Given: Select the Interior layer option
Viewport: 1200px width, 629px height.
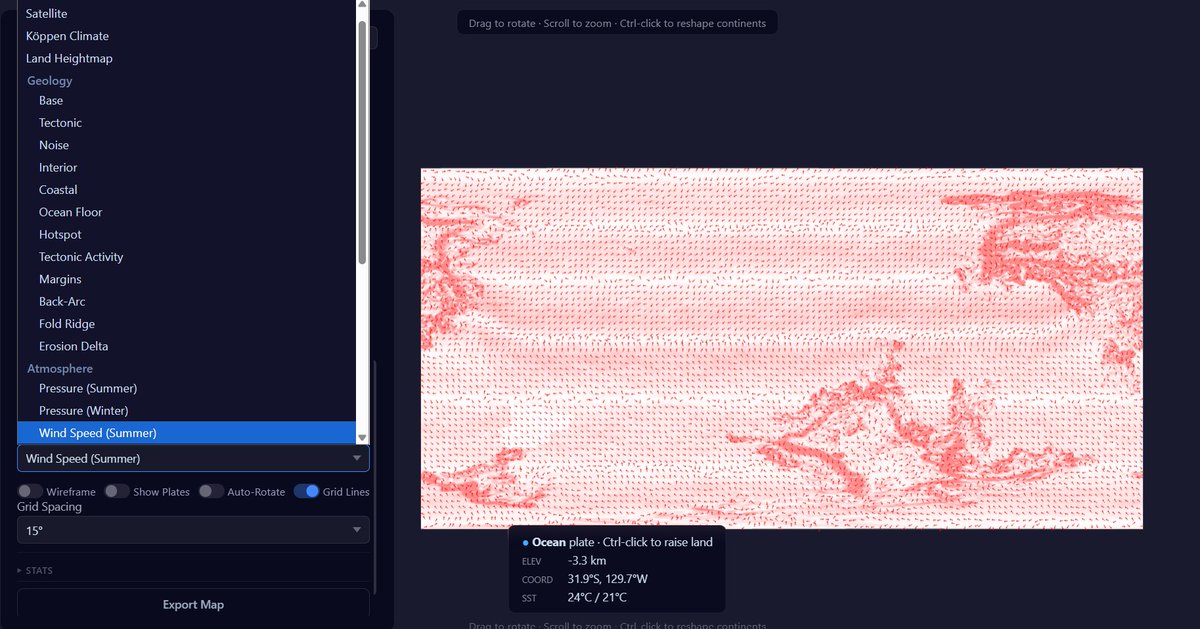Looking at the screenshot, I should pyautogui.click(x=187, y=167).
